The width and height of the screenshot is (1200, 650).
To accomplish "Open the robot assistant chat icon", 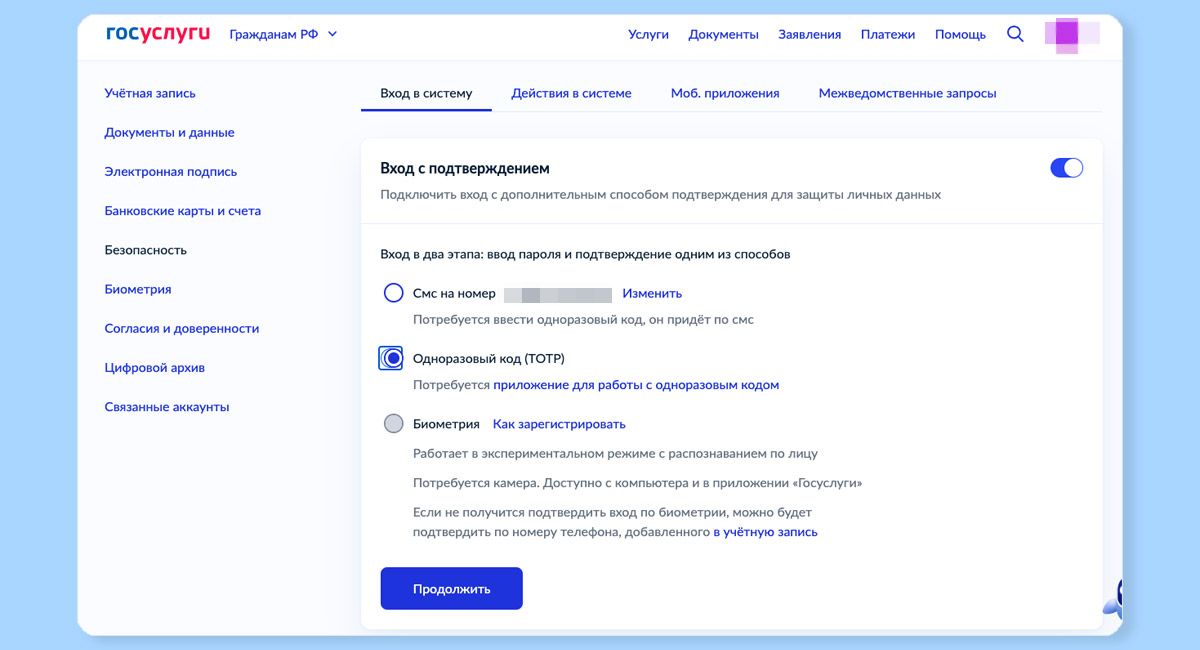I will click(1113, 598).
